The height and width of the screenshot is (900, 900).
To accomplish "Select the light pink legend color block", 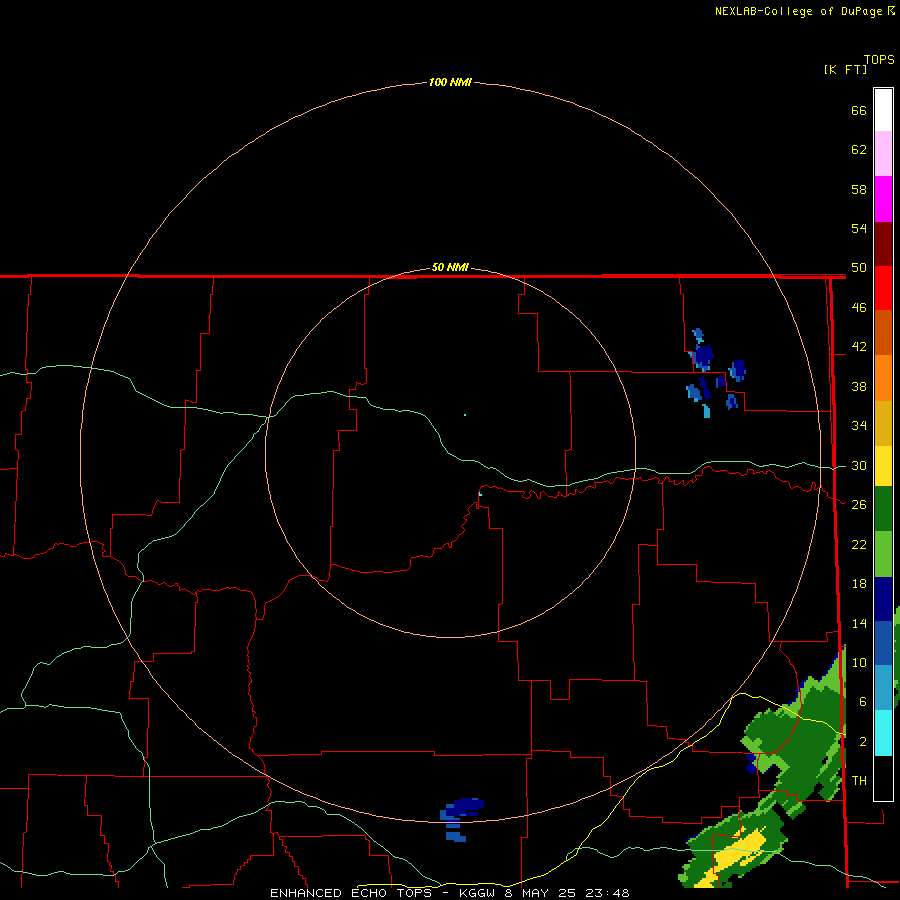I will 883,153.
